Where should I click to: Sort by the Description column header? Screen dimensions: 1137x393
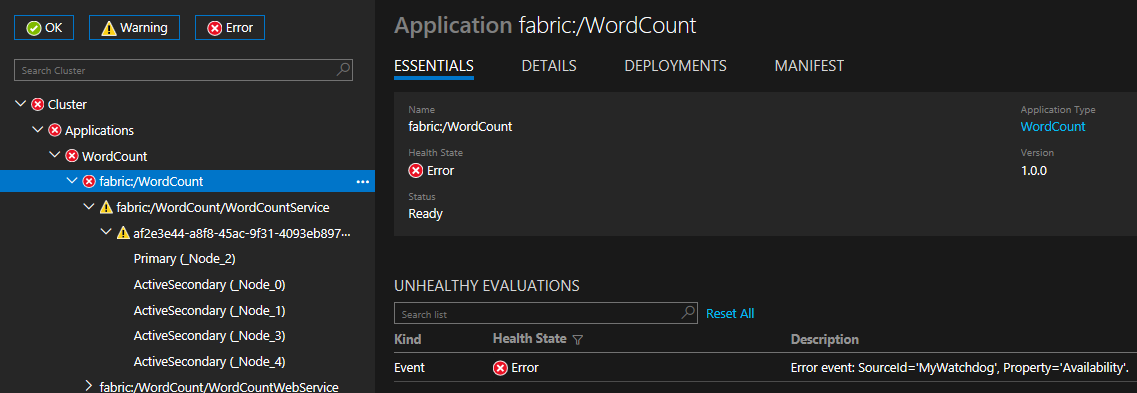[824, 339]
